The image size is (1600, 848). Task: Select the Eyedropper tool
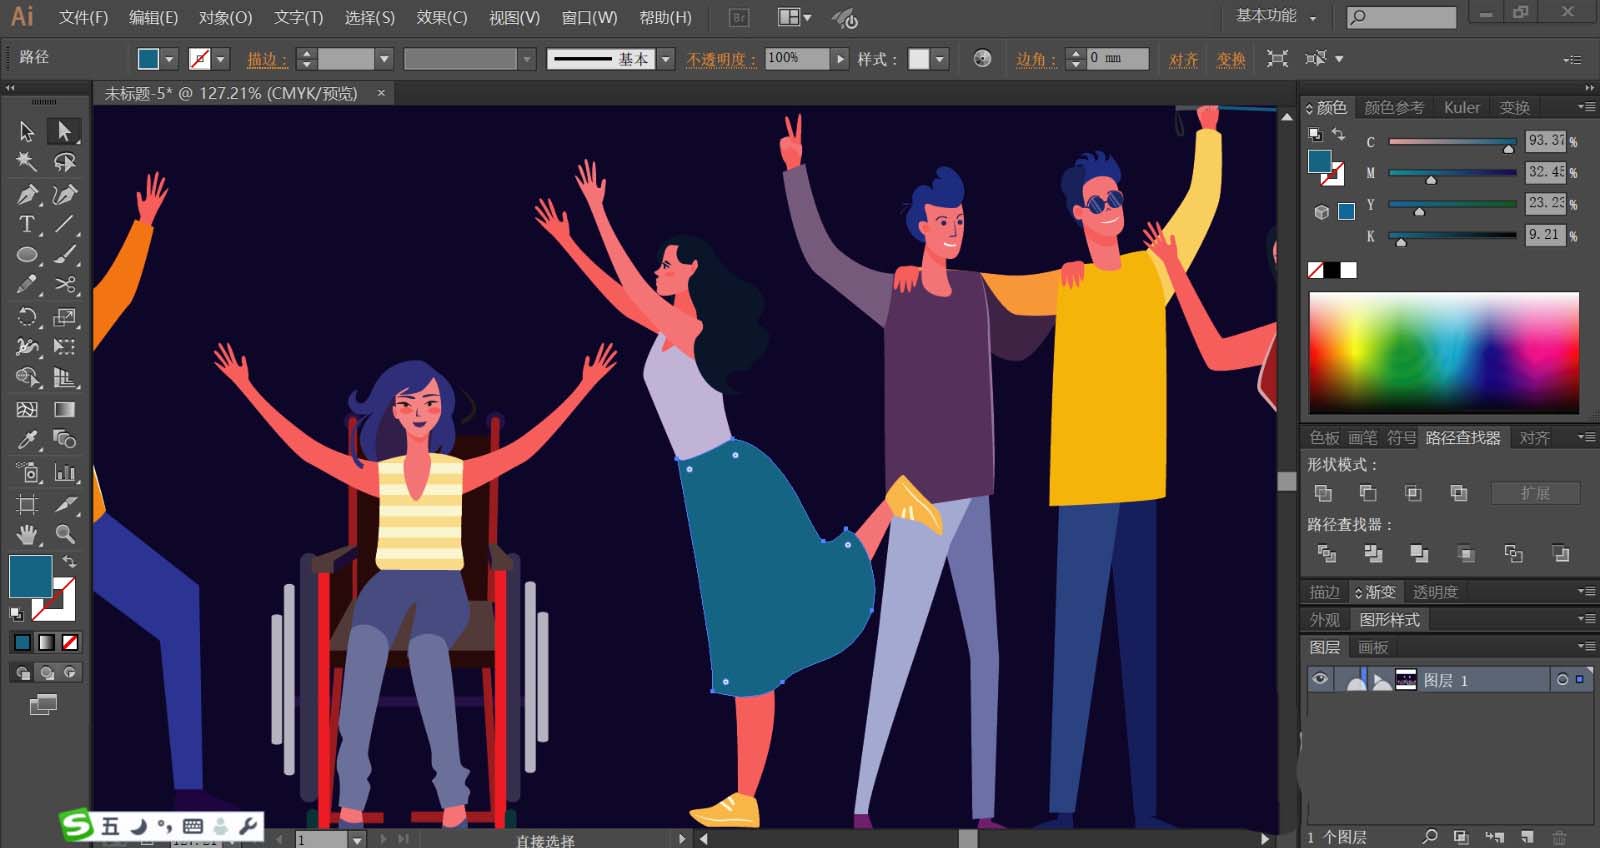[x=27, y=440]
